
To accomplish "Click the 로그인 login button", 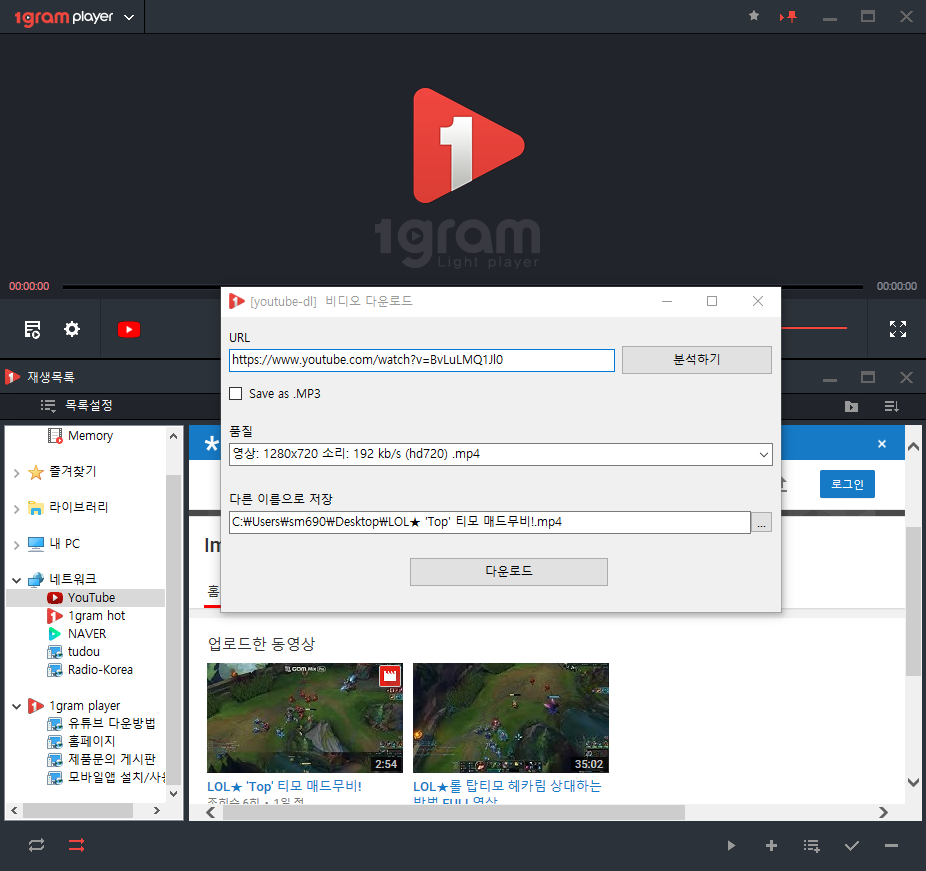I will [847, 484].
